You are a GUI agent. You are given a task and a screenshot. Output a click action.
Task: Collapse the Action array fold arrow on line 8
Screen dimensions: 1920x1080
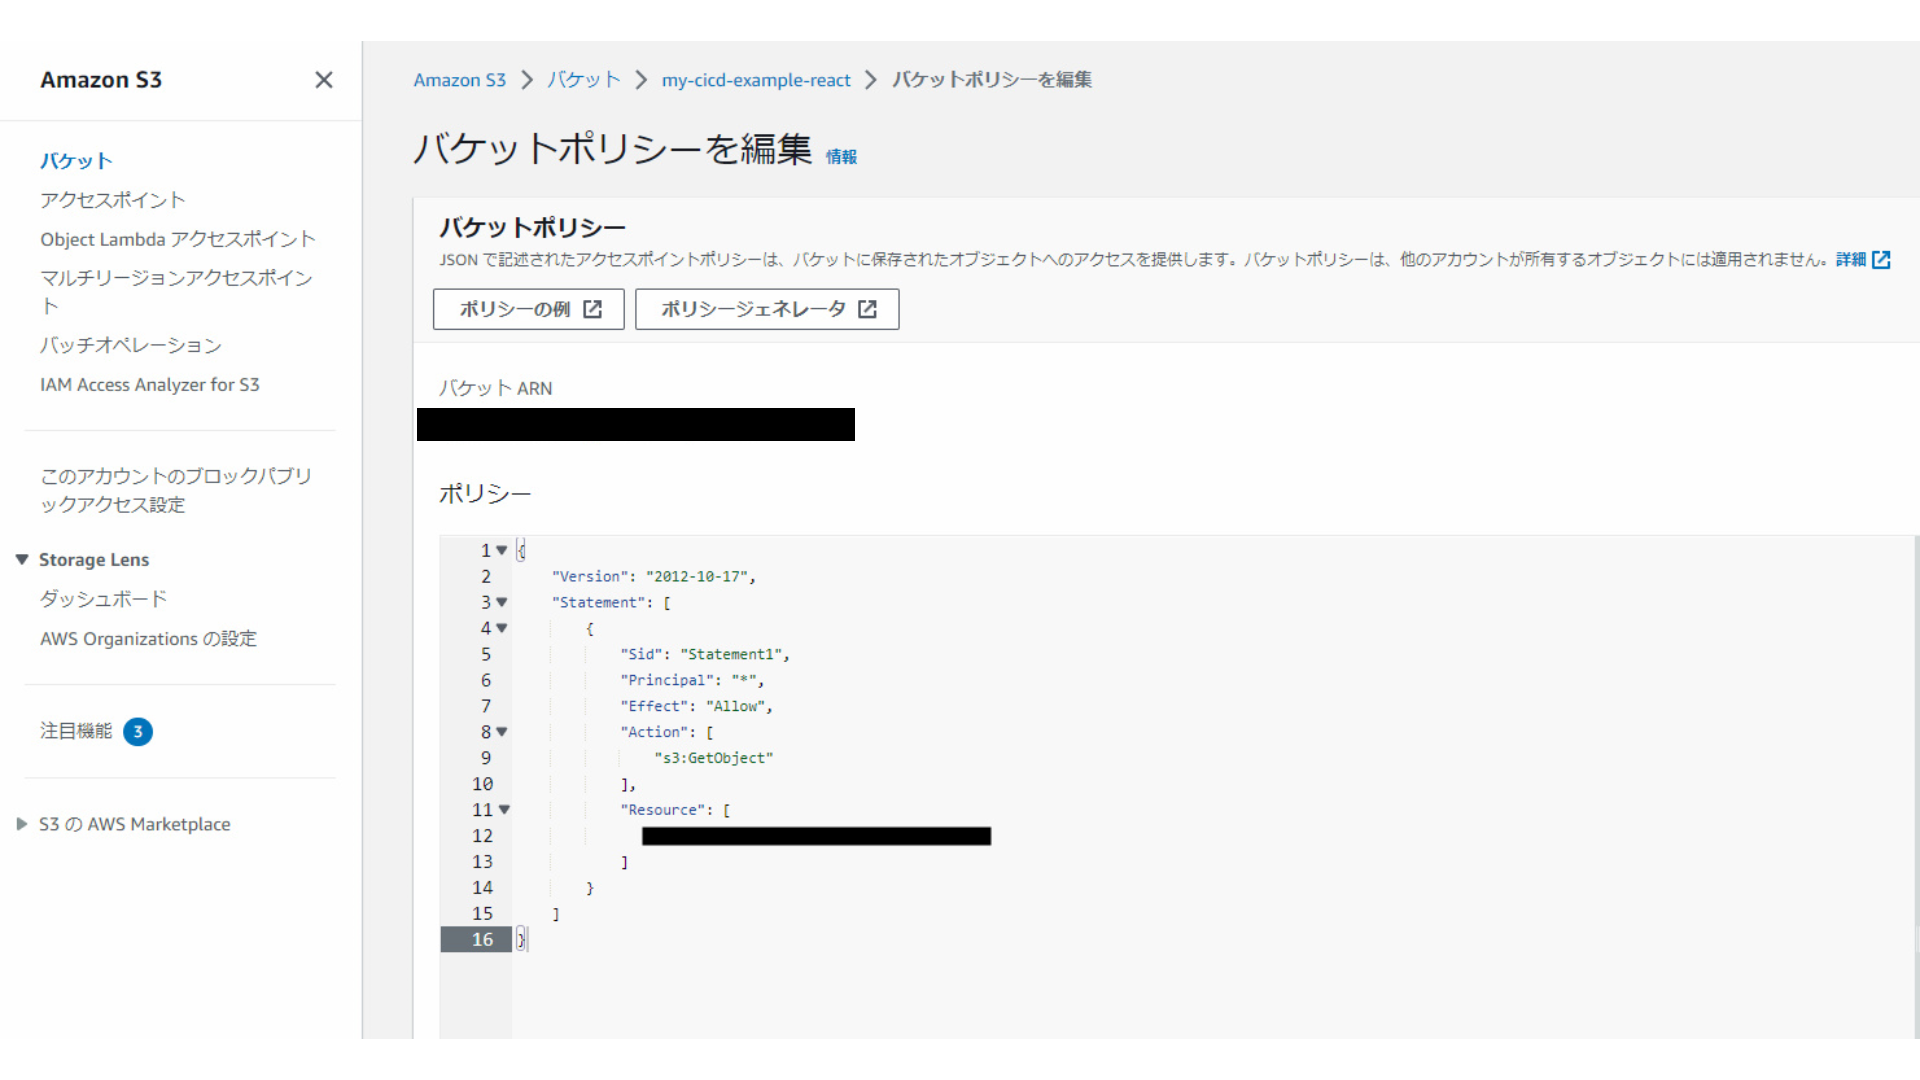point(503,732)
